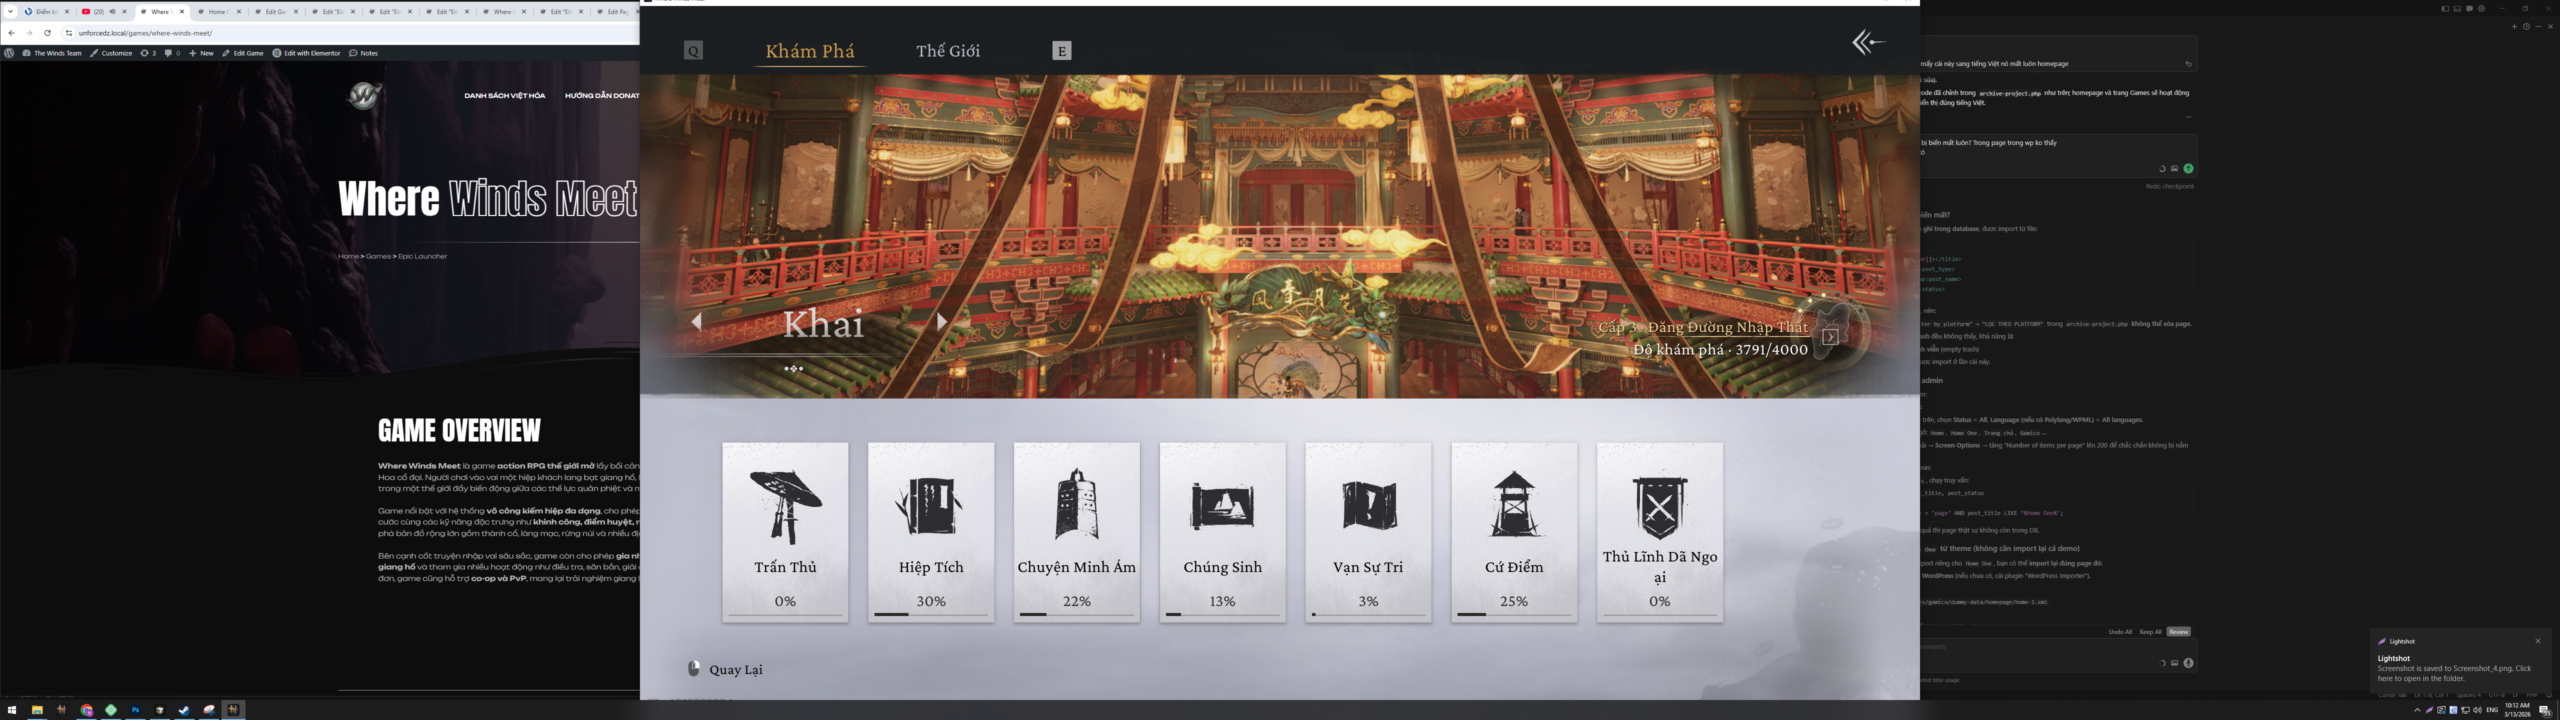Select the Chúng Sinh painting card

[x=1222, y=532]
